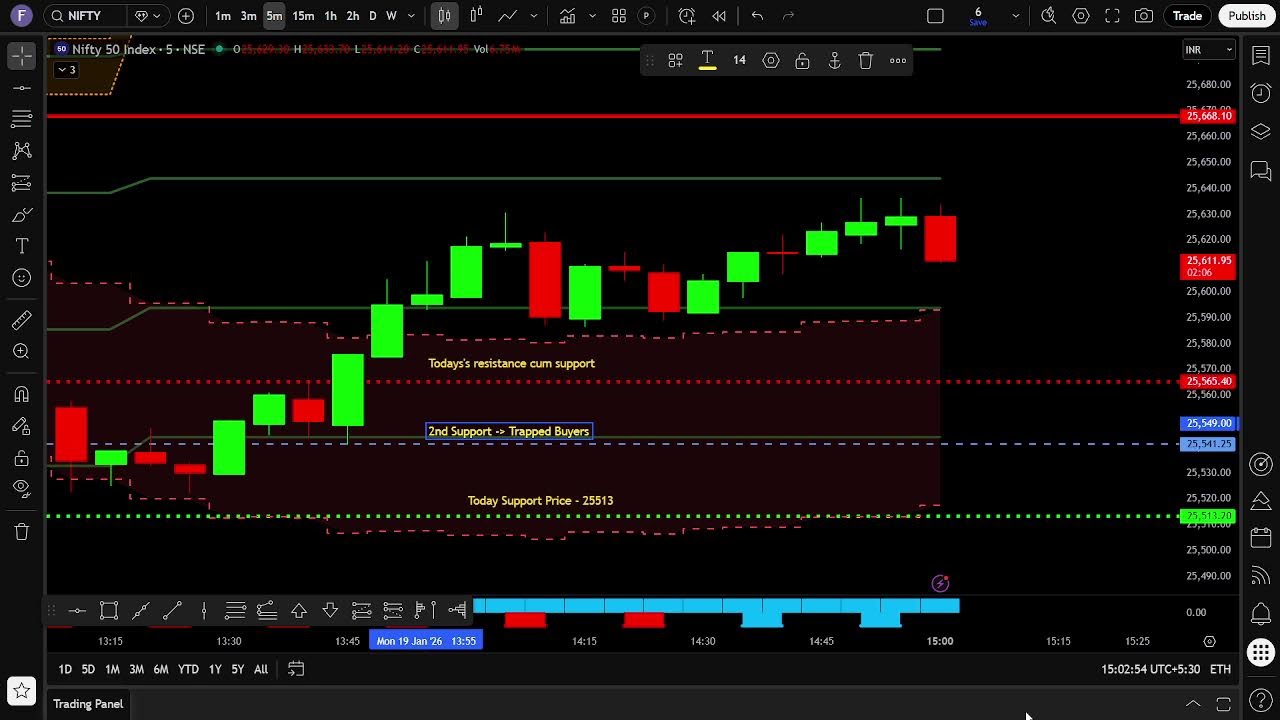Select 3m timeframe
Image resolution: width=1280 pixels, height=720 pixels.
pyautogui.click(x=248, y=16)
